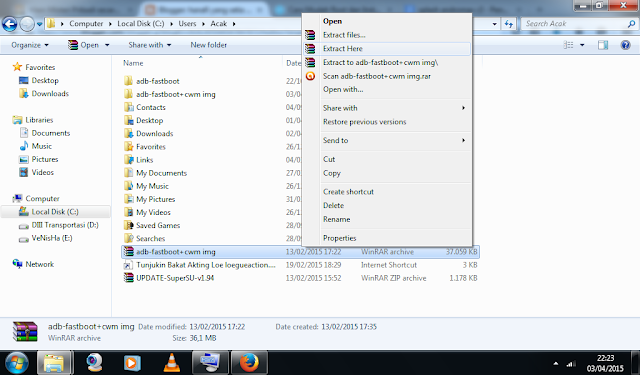Screen dimensions: 640x375
Task: Select the adb-fastboot+cwm img folder icon
Action: [129, 94]
